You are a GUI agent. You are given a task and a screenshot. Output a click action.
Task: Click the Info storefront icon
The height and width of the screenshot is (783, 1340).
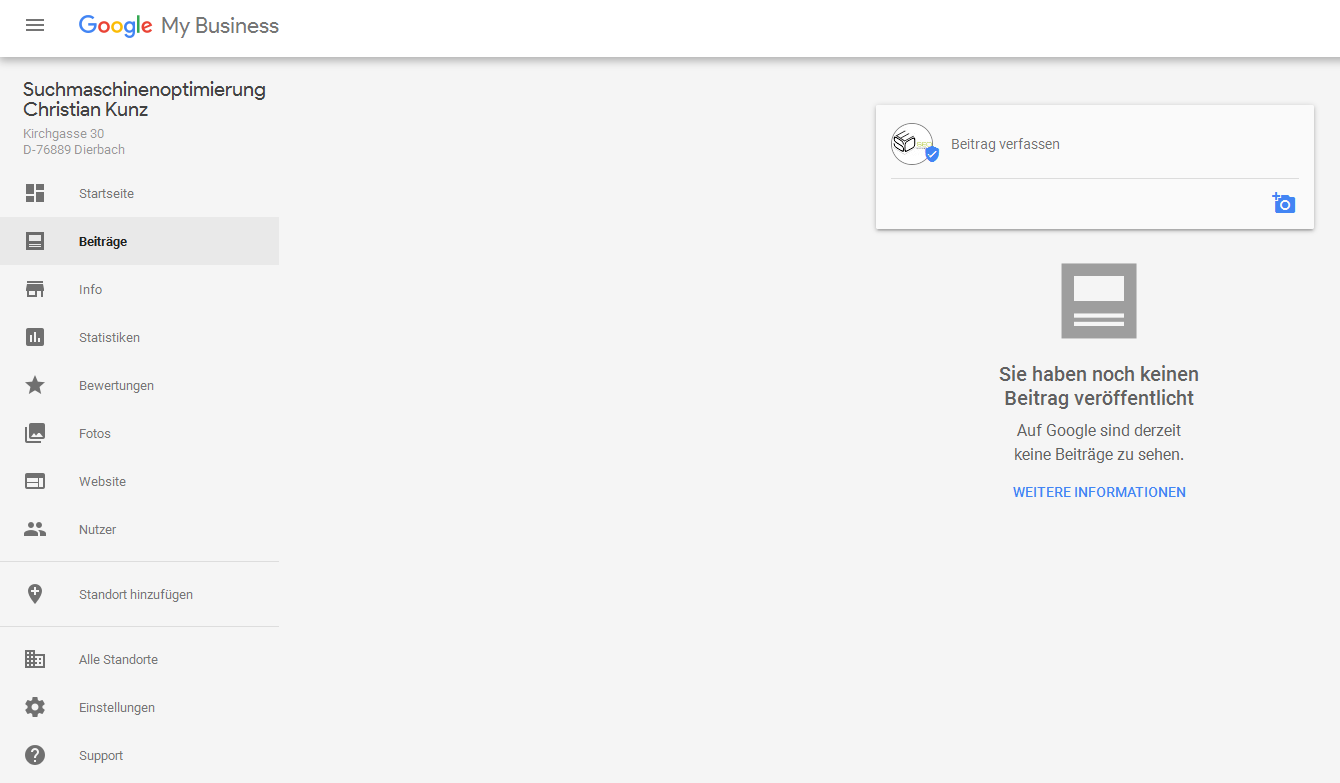(x=35, y=289)
